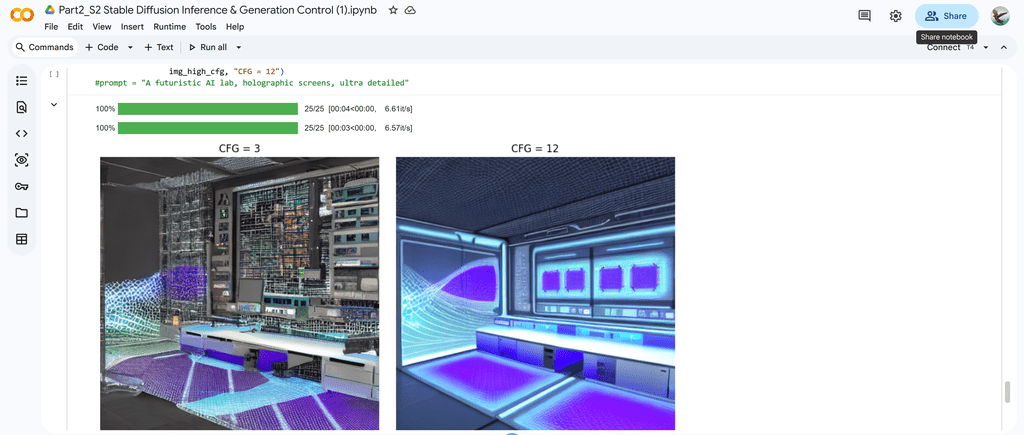Run the code cell bracket button
The width and height of the screenshot is (1024, 435).
click(54, 73)
